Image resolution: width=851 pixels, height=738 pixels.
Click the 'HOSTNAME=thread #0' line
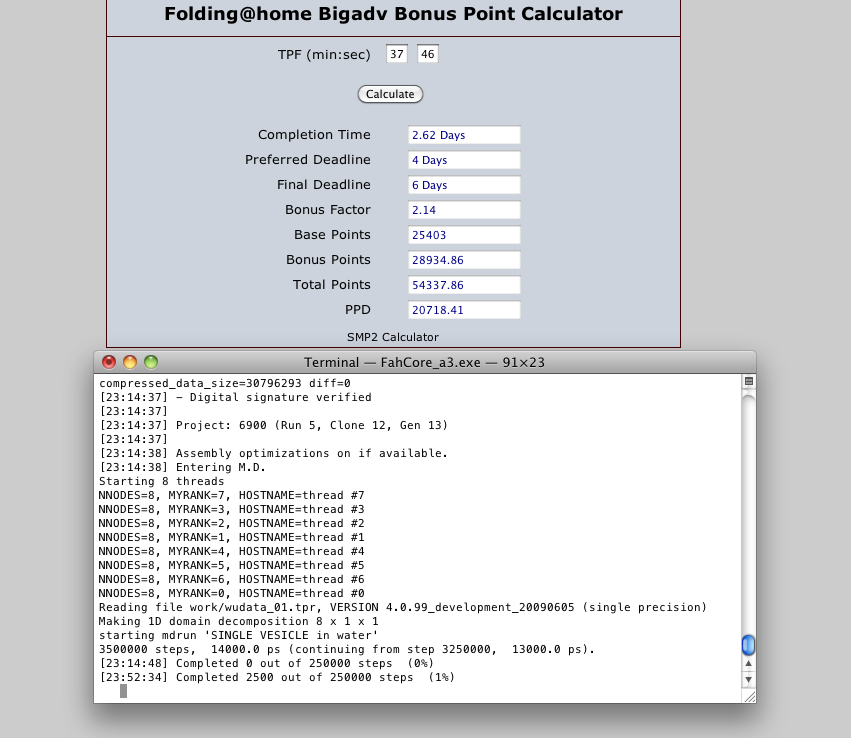pos(231,593)
